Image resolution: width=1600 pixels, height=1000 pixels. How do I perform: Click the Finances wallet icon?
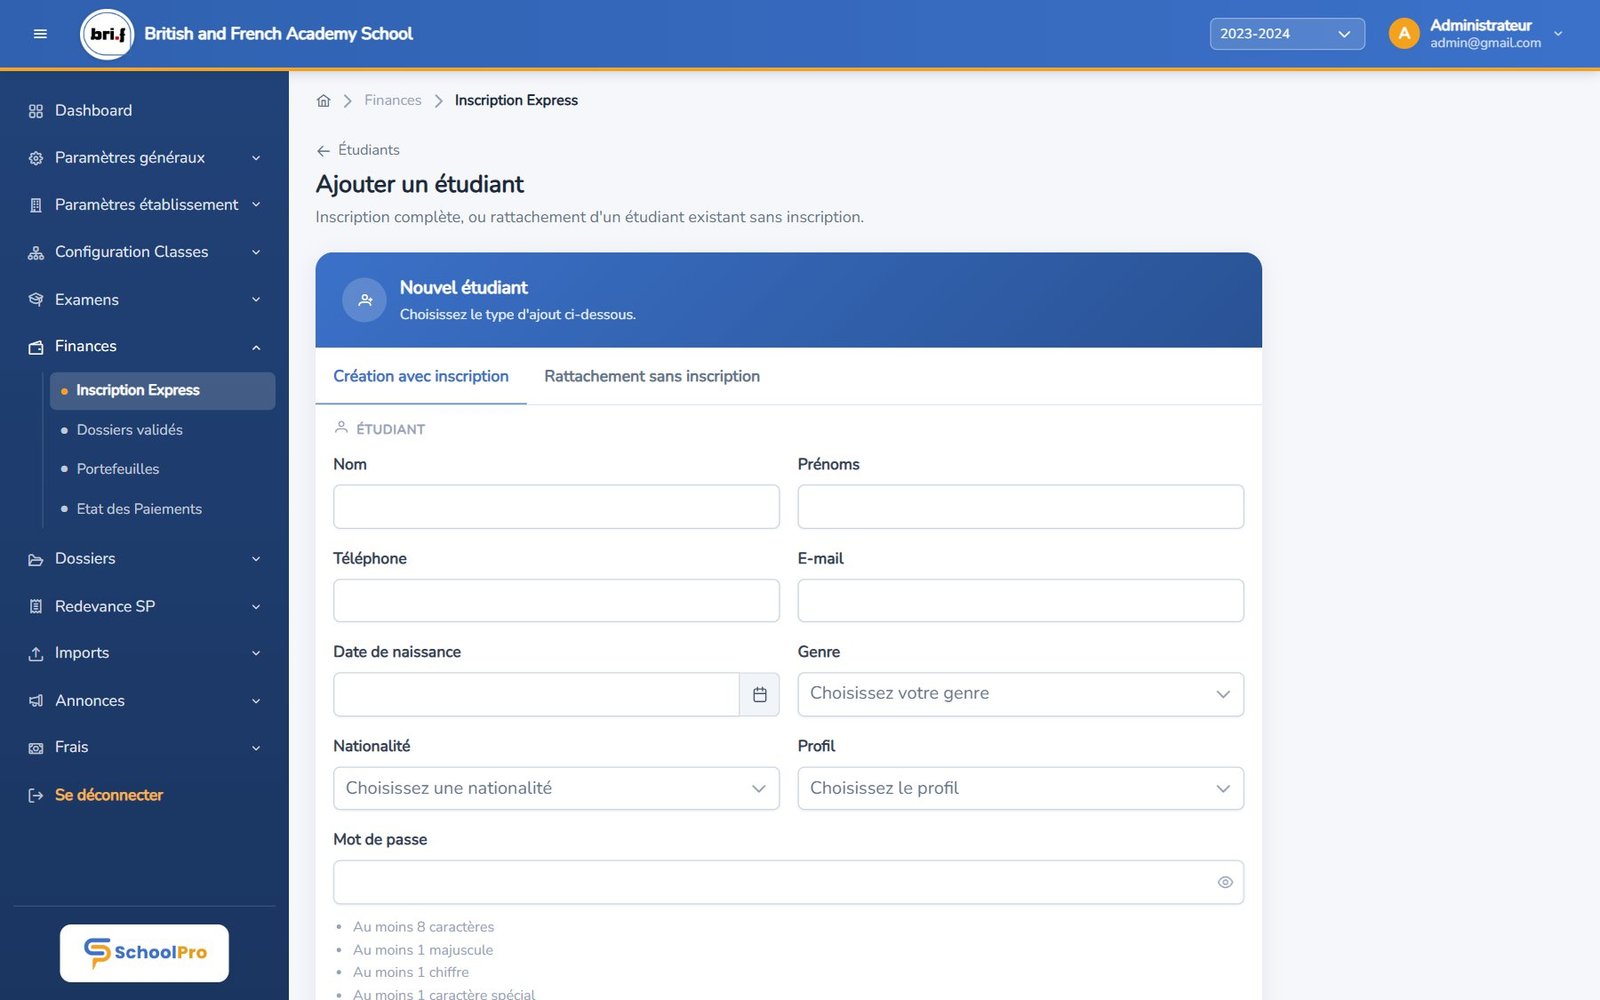coord(36,347)
